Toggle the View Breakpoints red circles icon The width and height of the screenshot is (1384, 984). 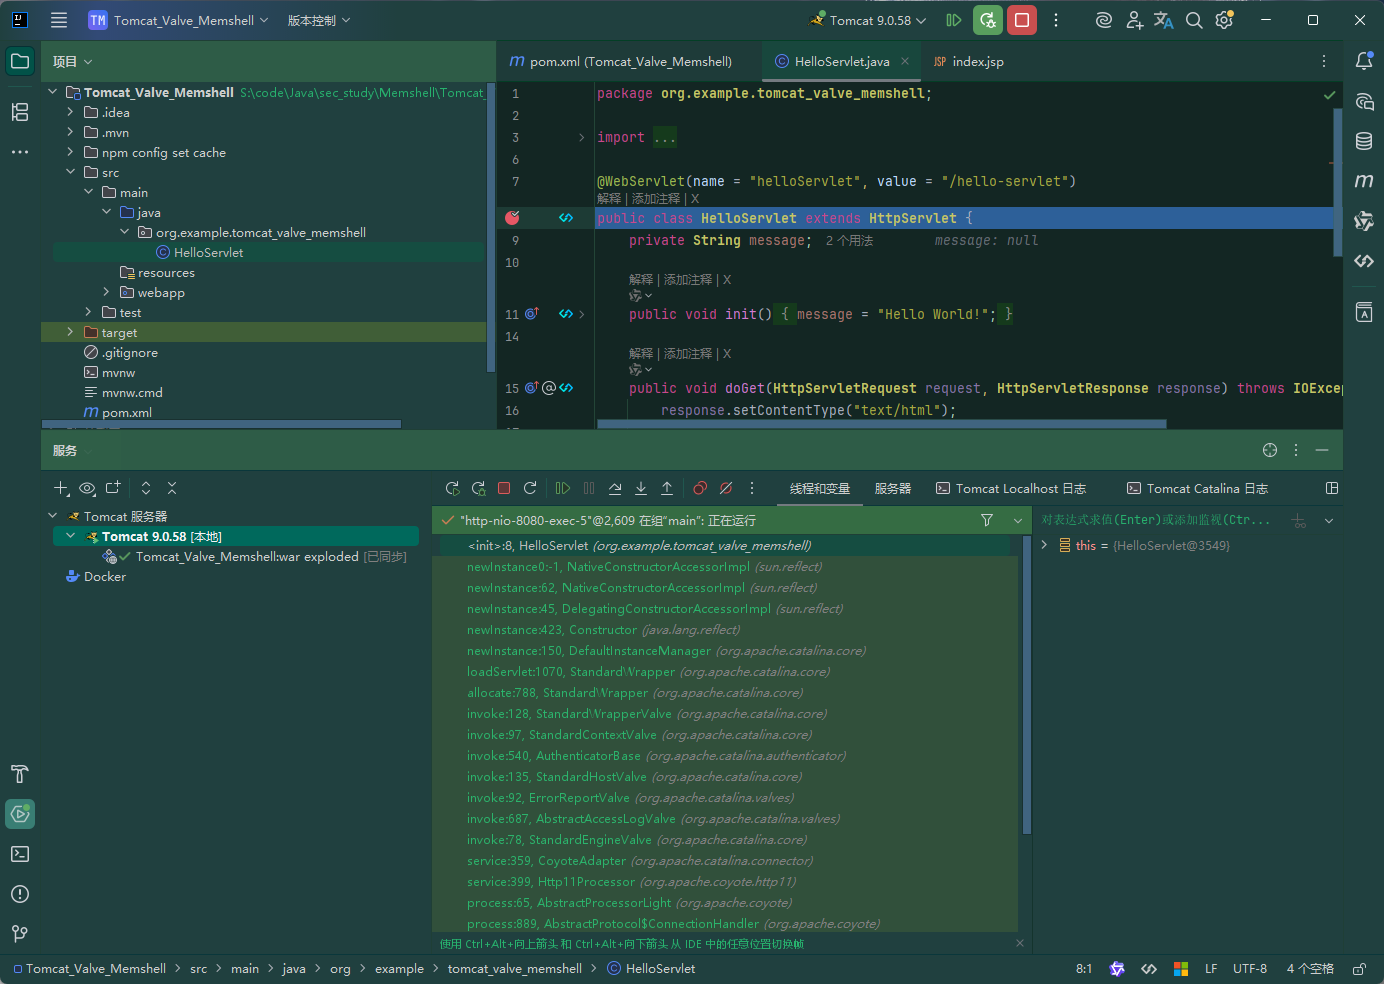tap(700, 489)
